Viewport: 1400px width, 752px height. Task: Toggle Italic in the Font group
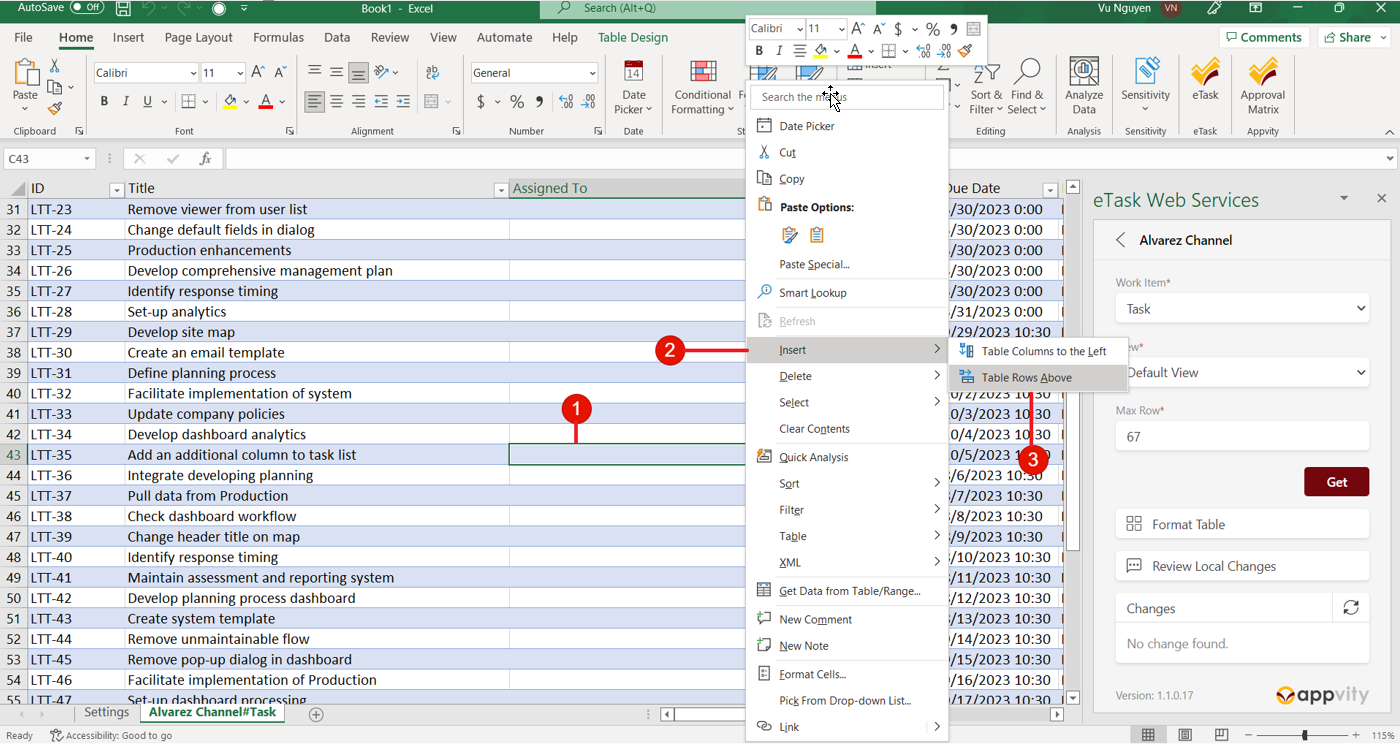(126, 101)
